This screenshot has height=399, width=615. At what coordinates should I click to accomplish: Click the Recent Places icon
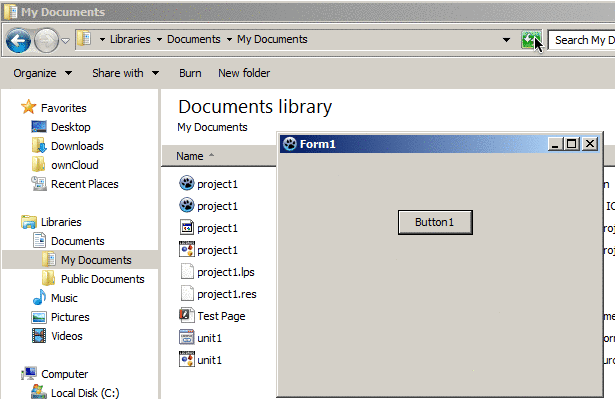pos(39,184)
